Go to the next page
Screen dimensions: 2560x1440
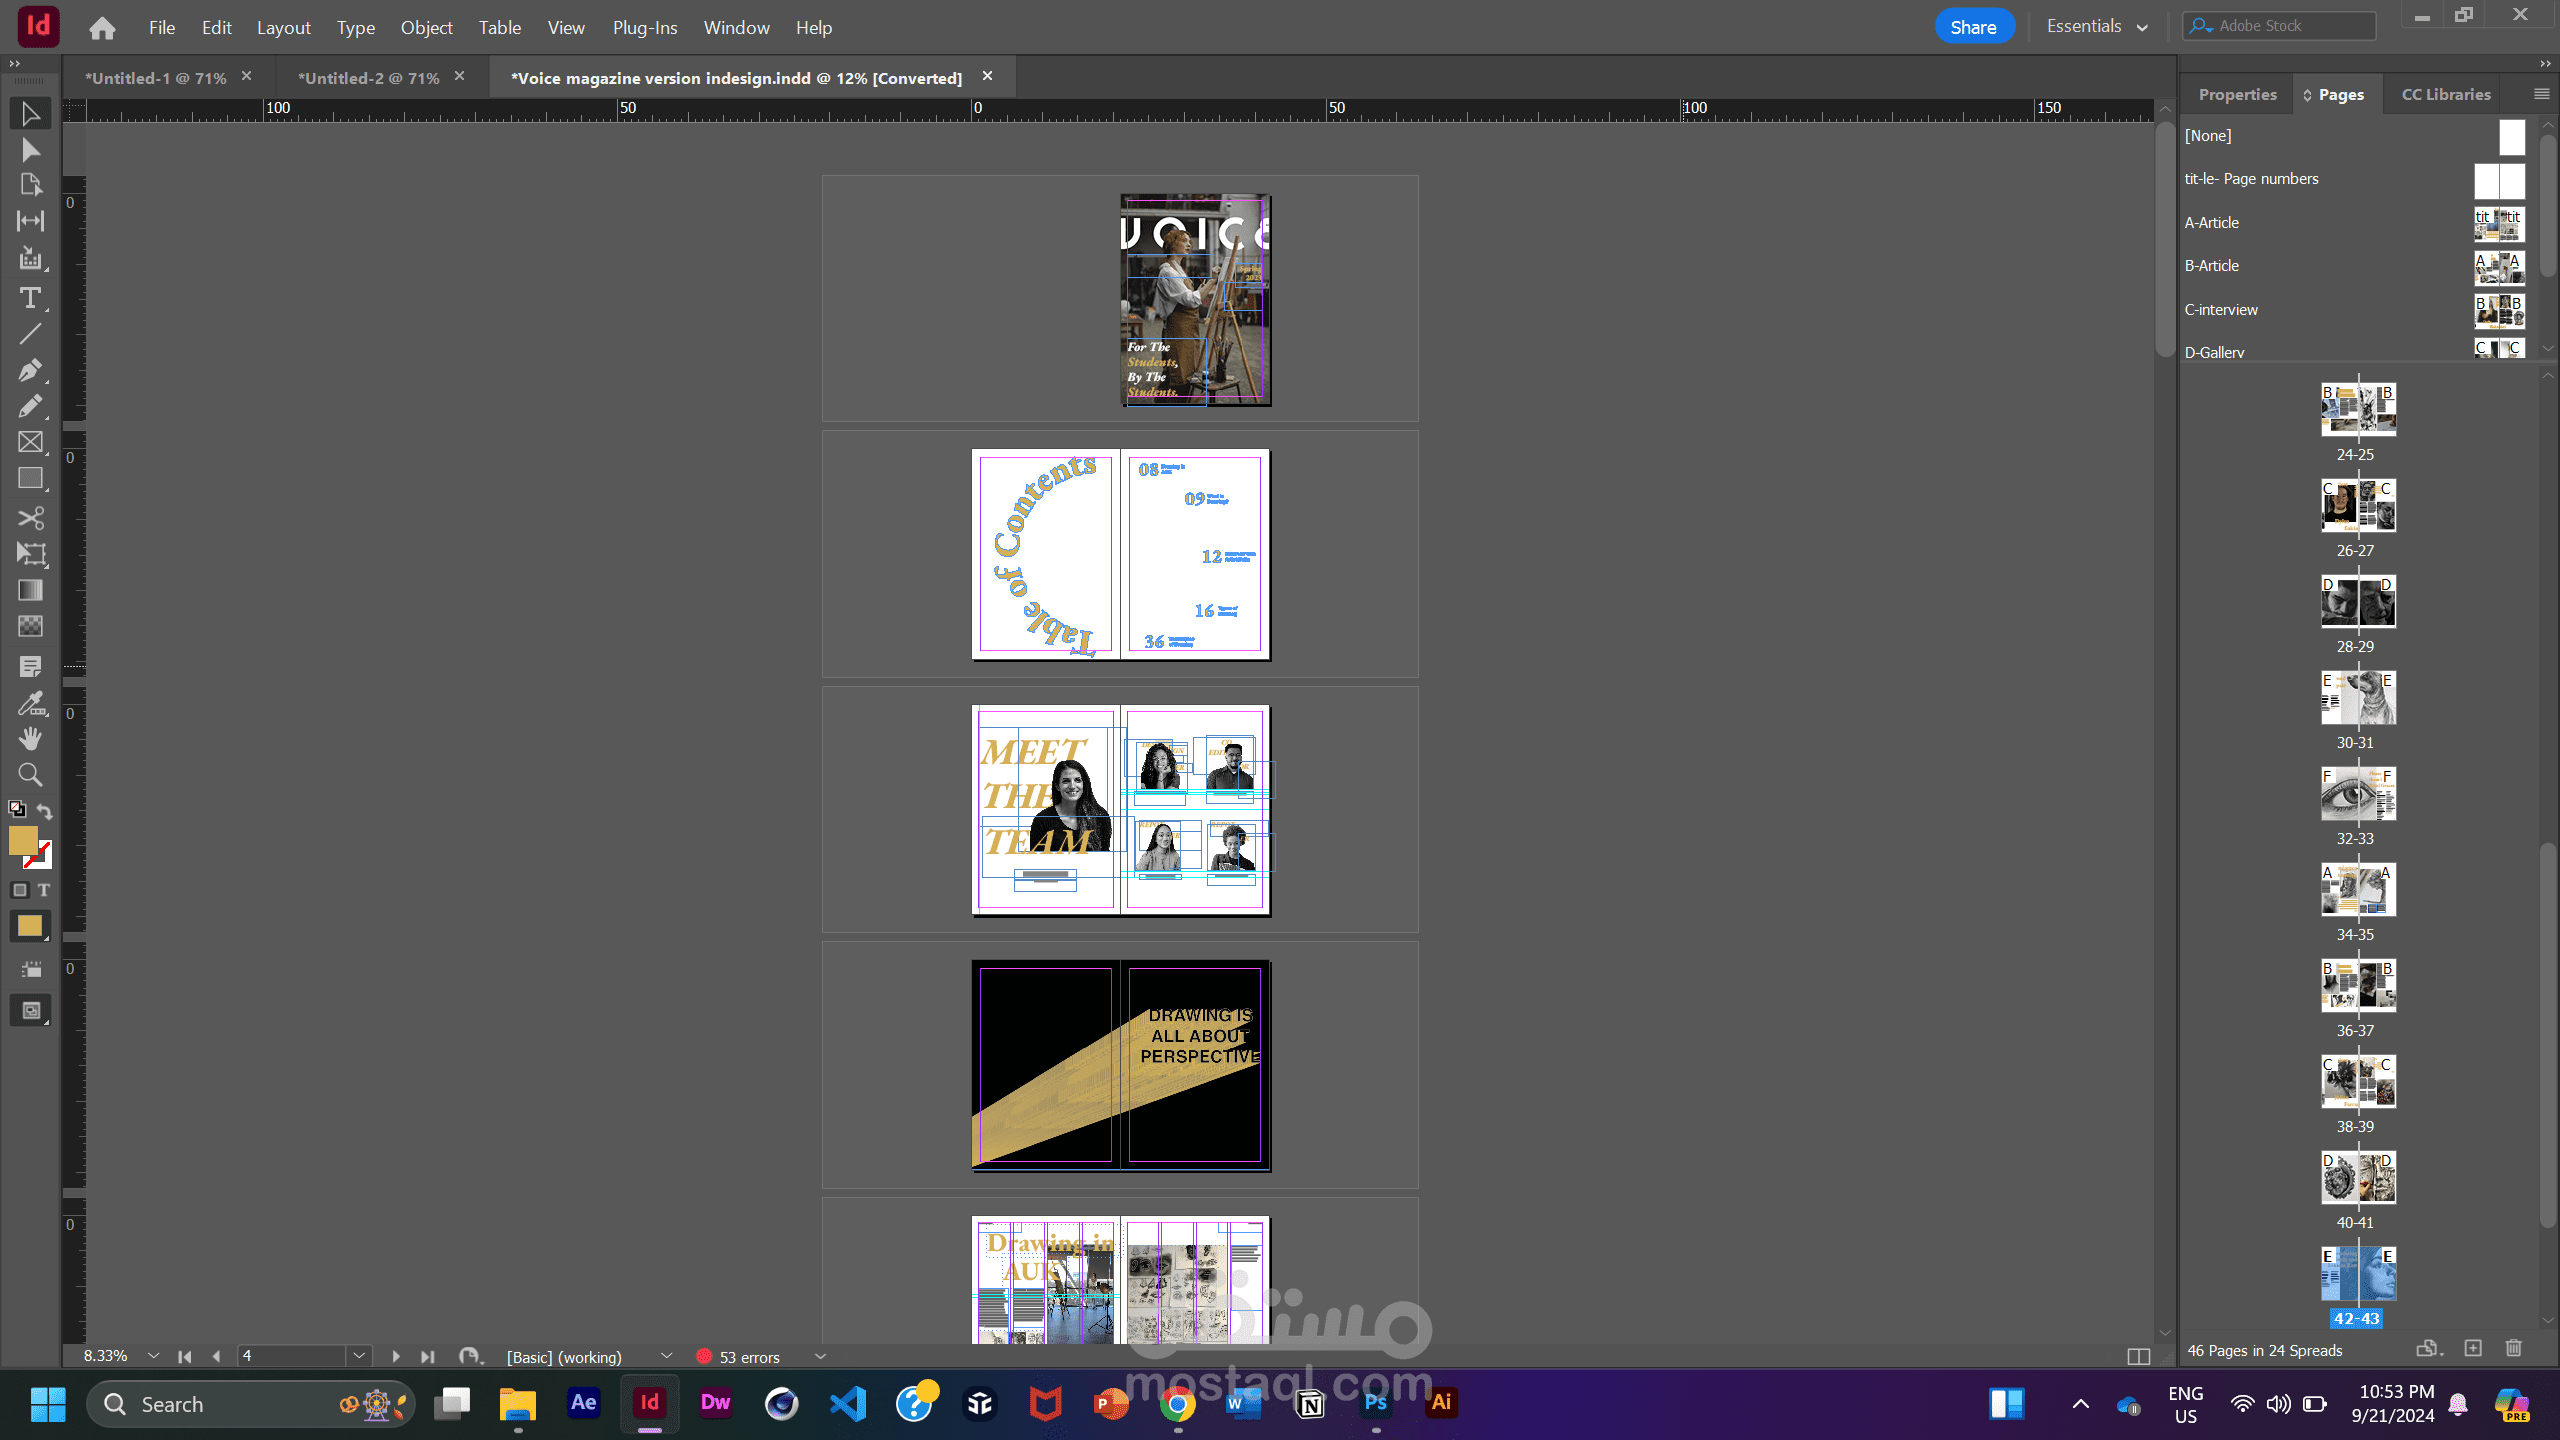(x=395, y=1357)
